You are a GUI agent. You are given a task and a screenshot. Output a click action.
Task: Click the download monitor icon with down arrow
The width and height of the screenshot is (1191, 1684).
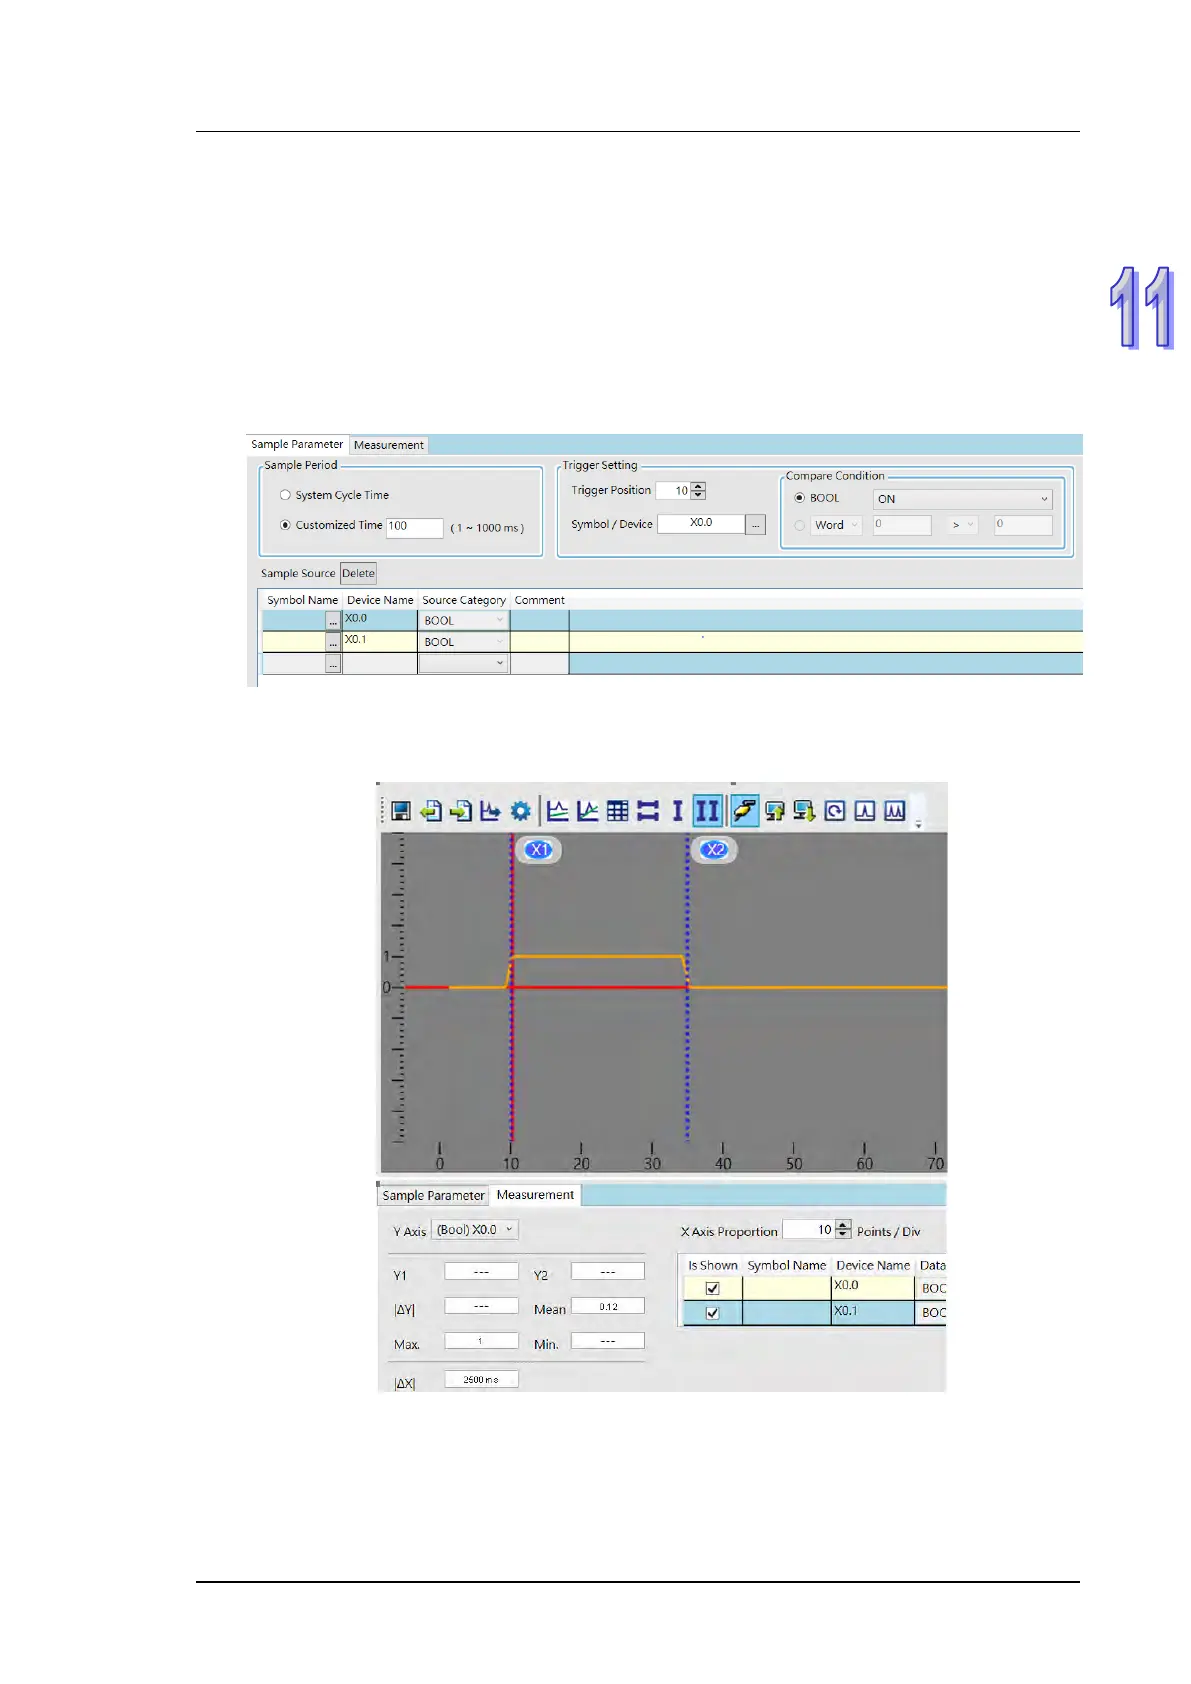click(x=804, y=811)
